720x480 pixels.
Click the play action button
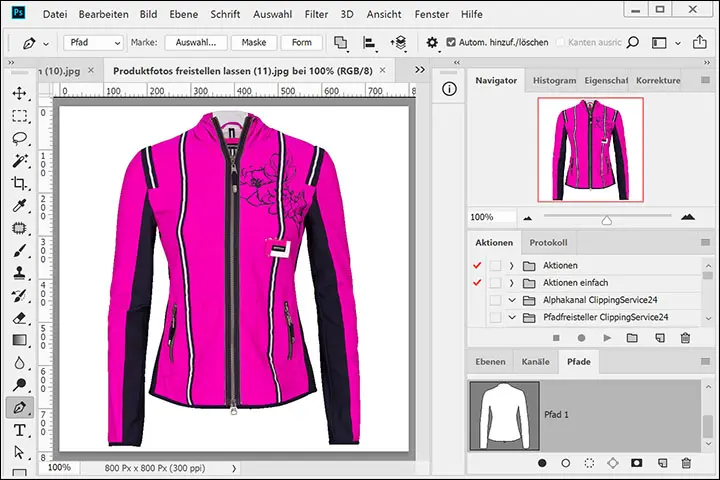click(x=606, y=338)
